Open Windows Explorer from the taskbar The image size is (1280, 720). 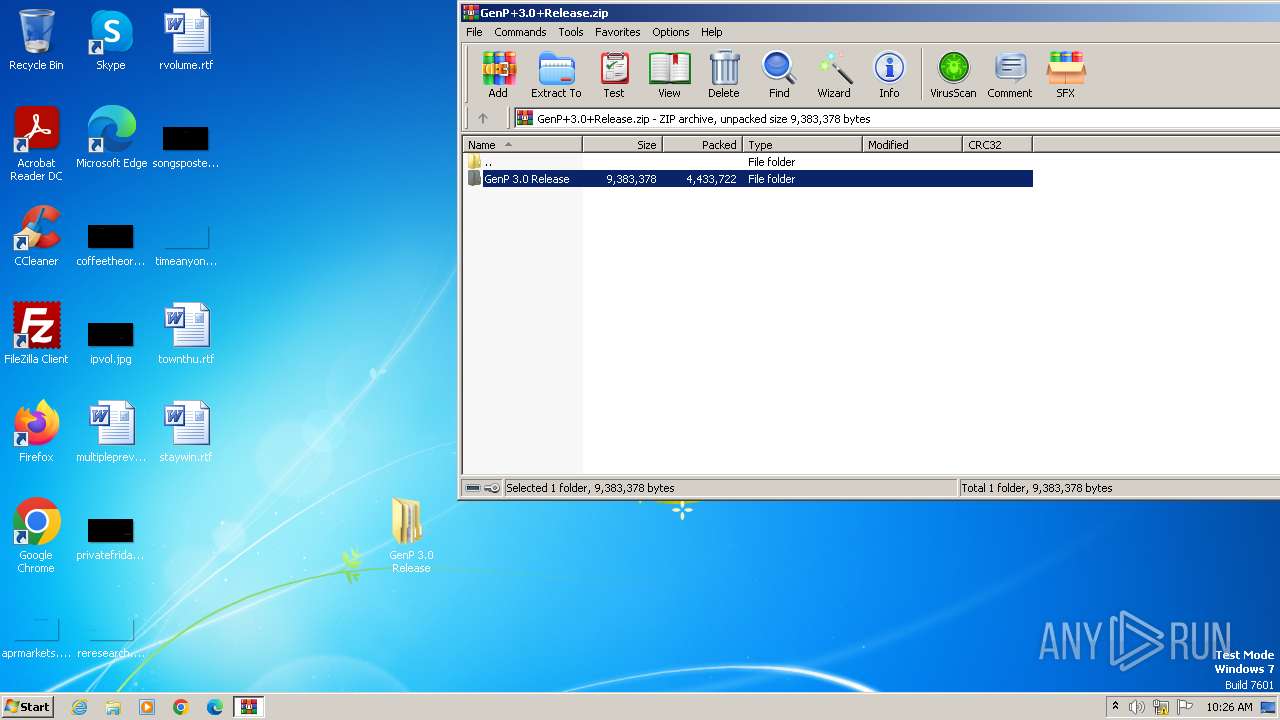113,707
